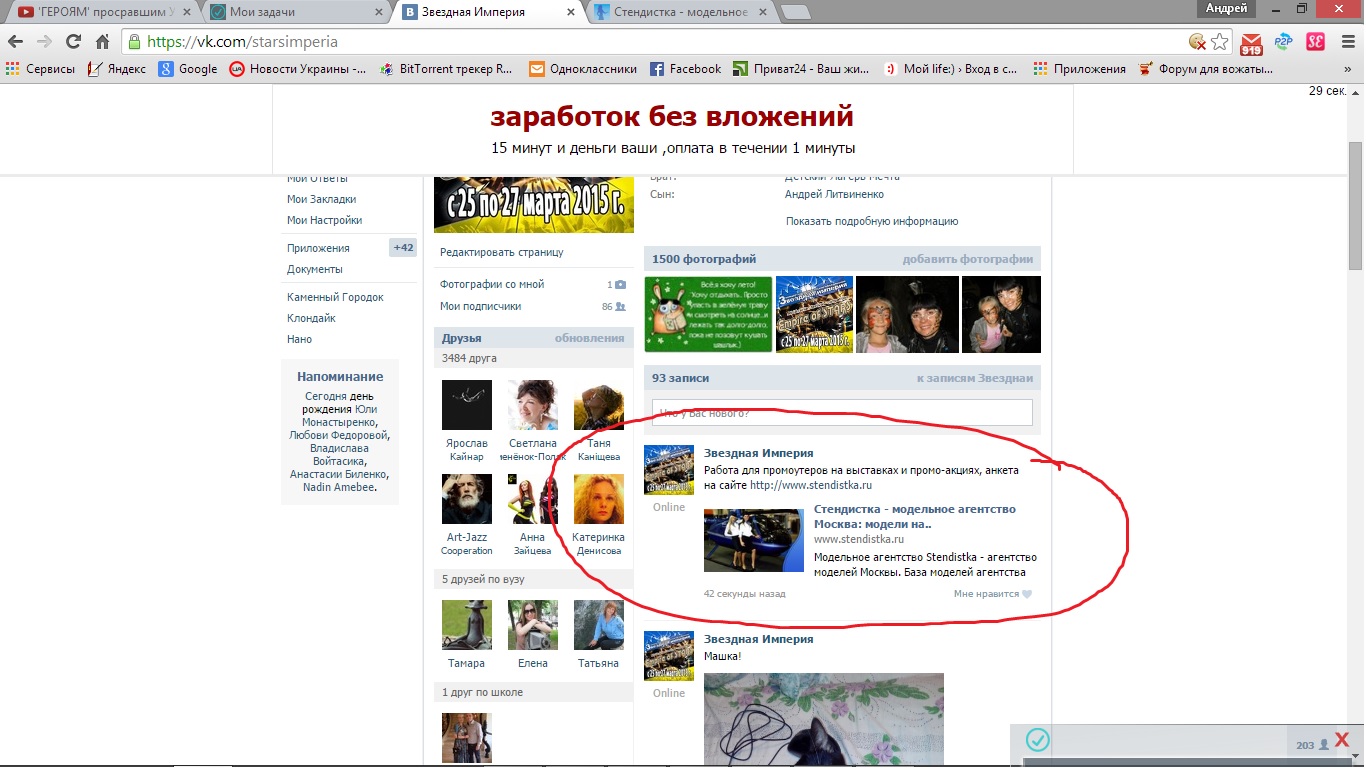Click Редактировать страницу
Image resolution: width=1366 pixels, height=768 pixels.
point(502,252)
